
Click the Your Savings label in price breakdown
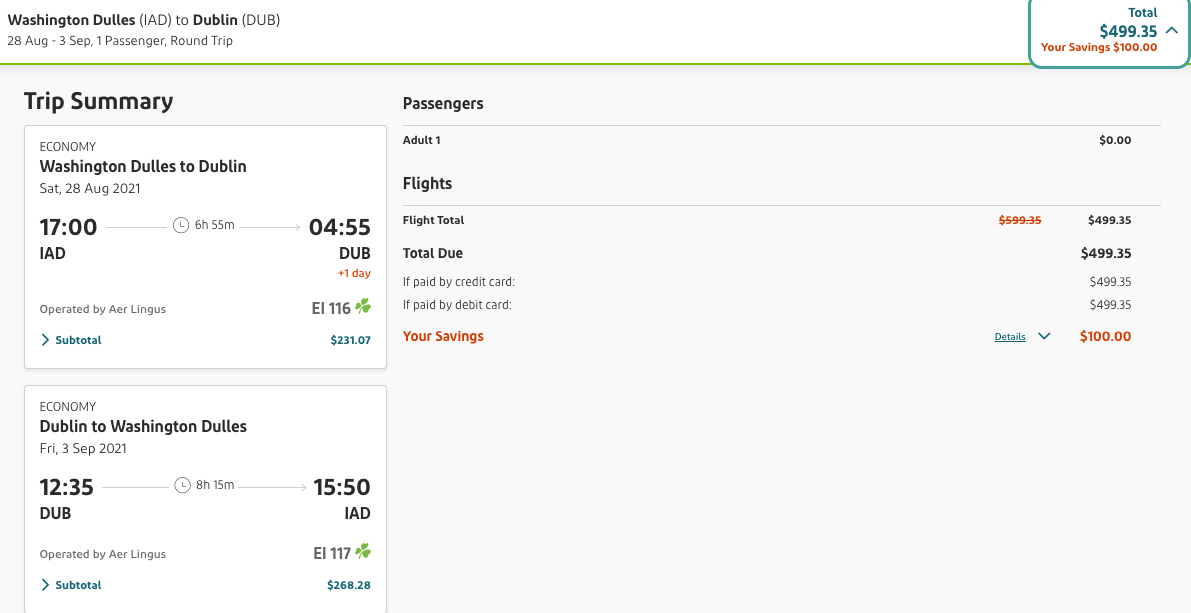point(443,337)
